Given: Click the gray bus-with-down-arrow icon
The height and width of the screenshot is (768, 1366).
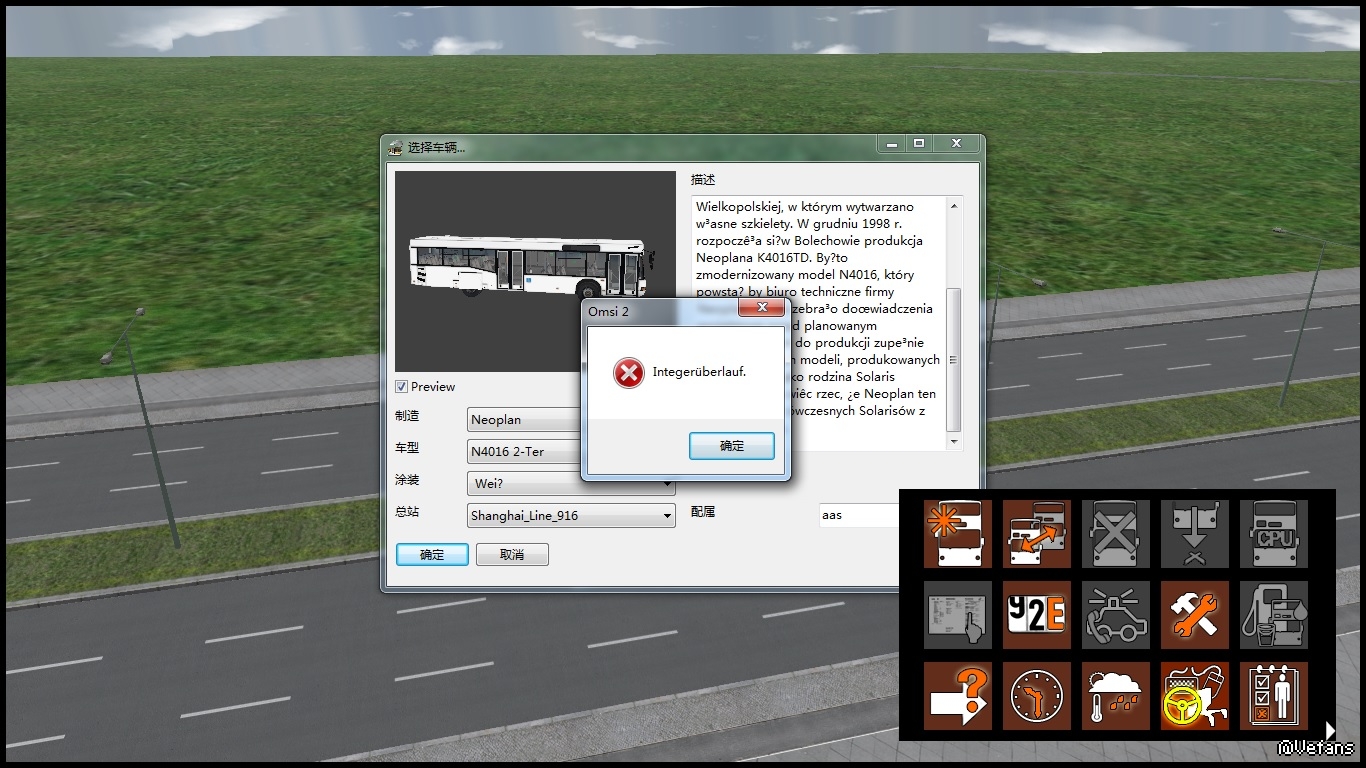Looking at the screenshot, I should pyautogui.click(x=1195, y=534).
